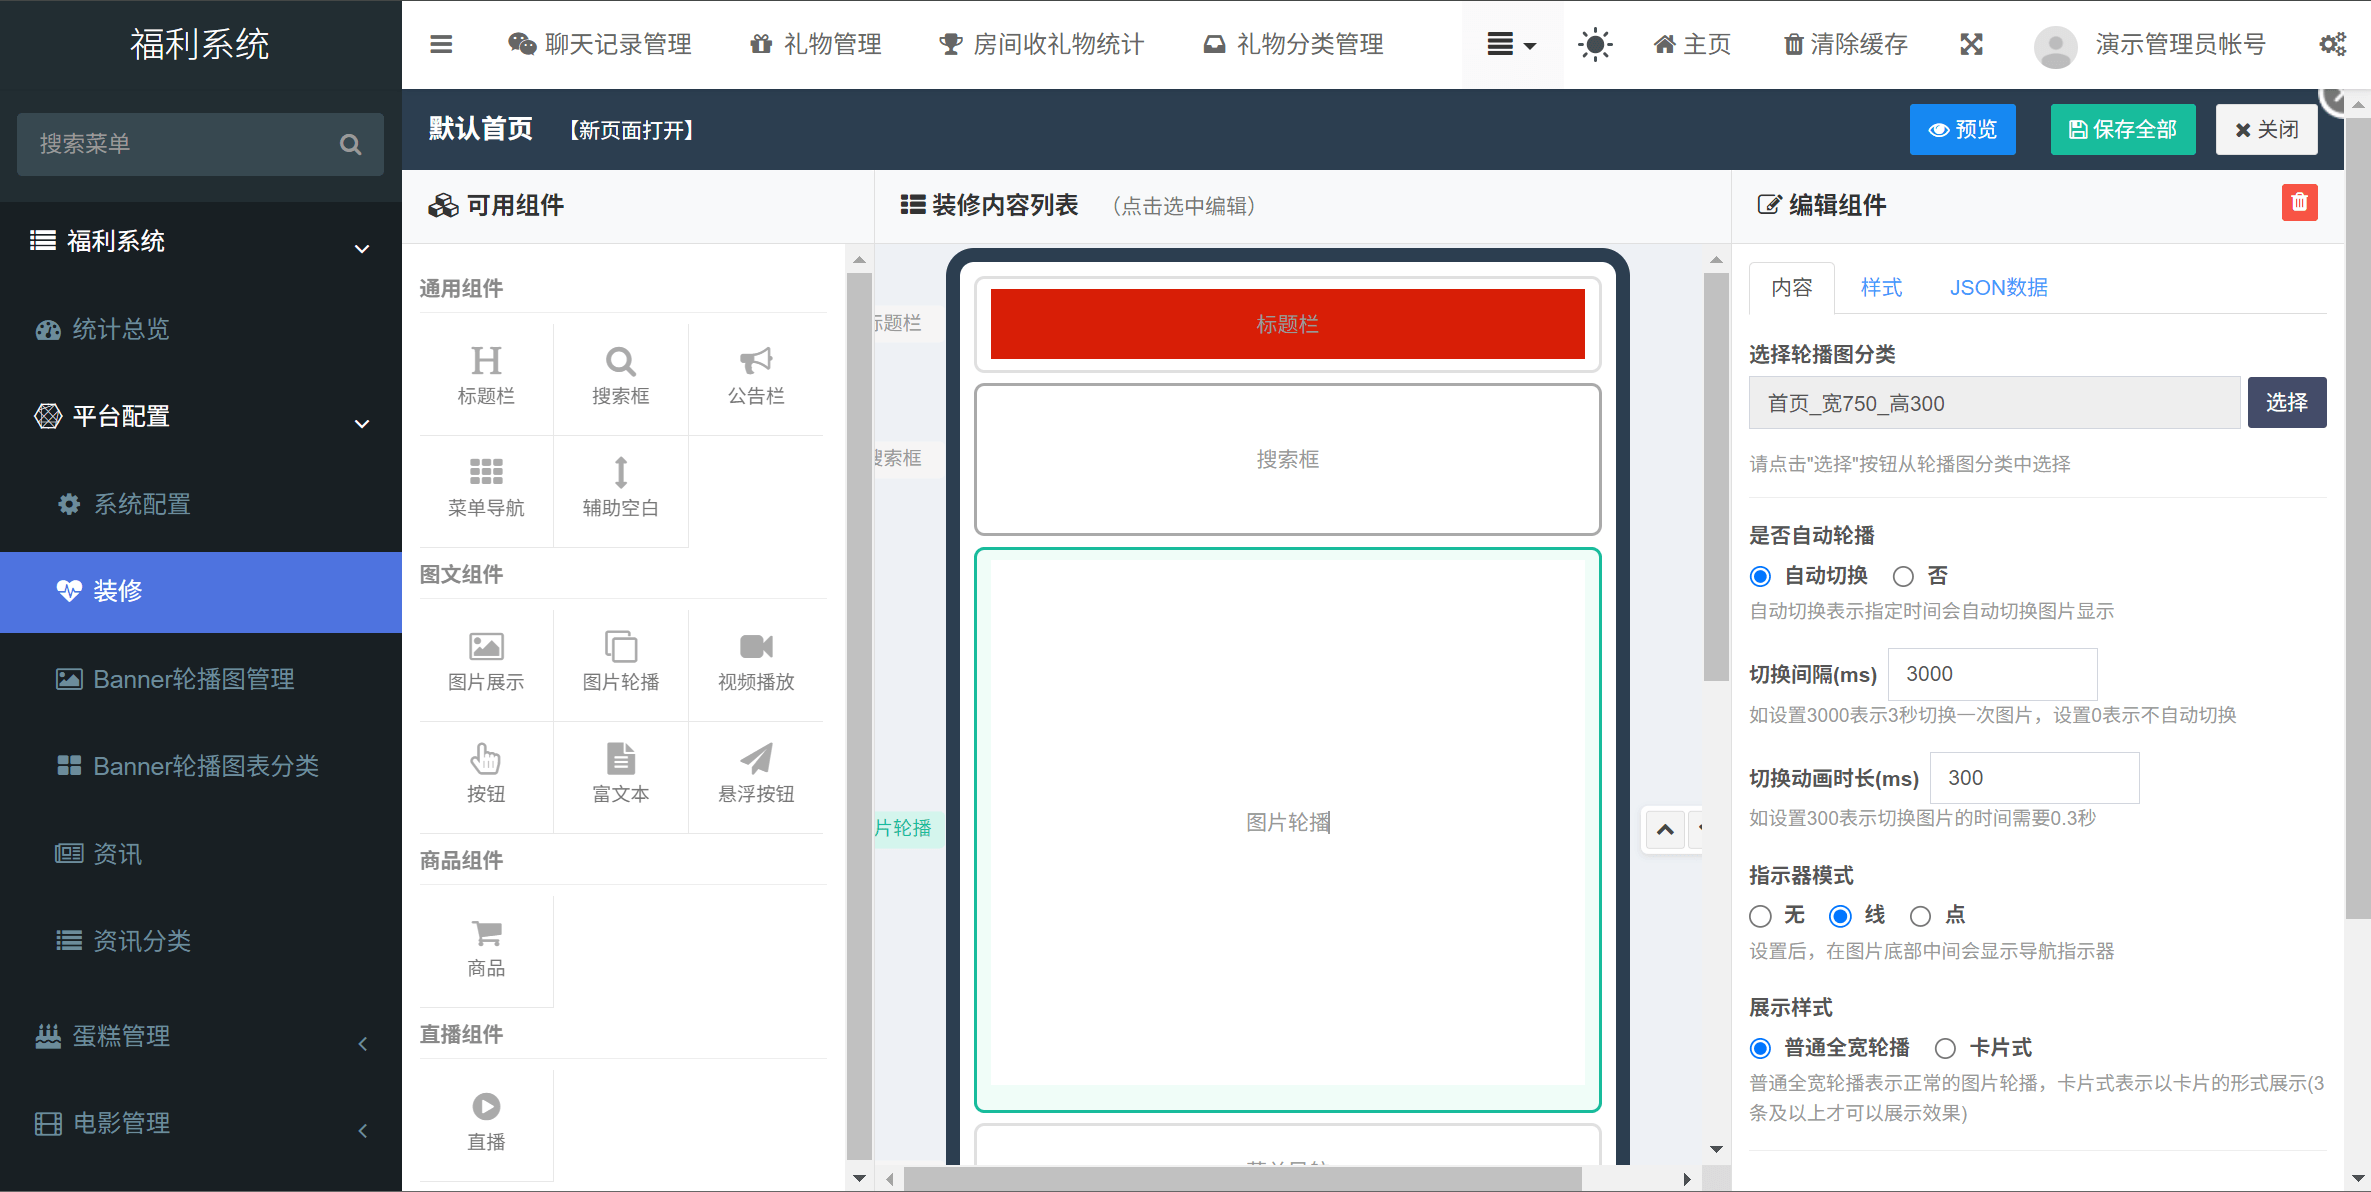The width and height of the screenshot is (2371, 1192).
Task: Expand the 蛋糕管理 sidebar group
Action: [x=200, y=1037]
